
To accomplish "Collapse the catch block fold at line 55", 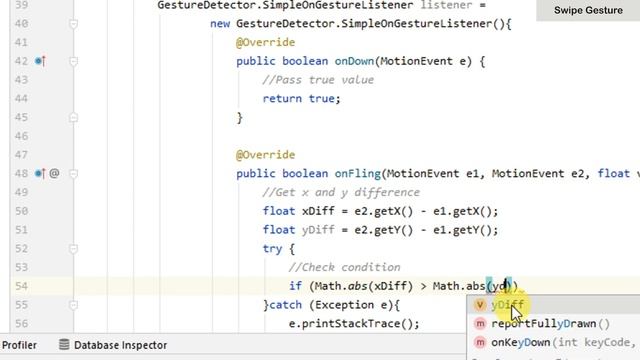I will pyautogui.click(x=73, y=305).
